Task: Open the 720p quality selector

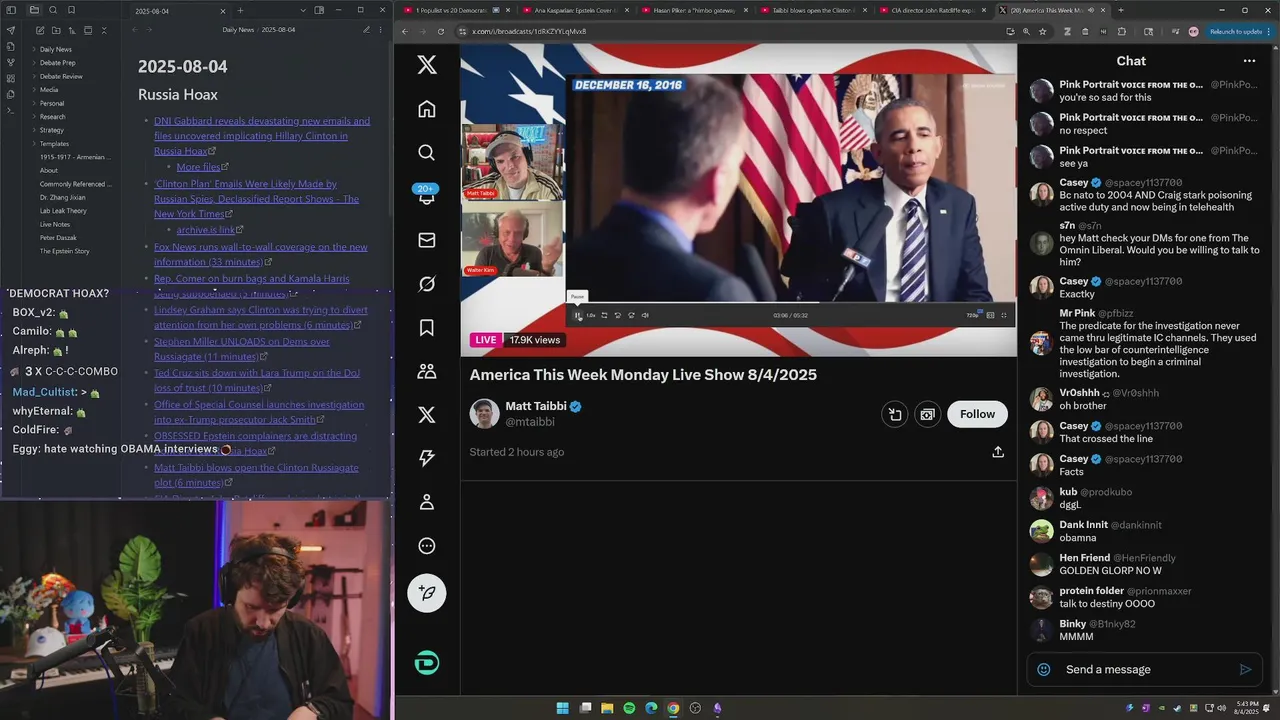Action: pos(972,315)
